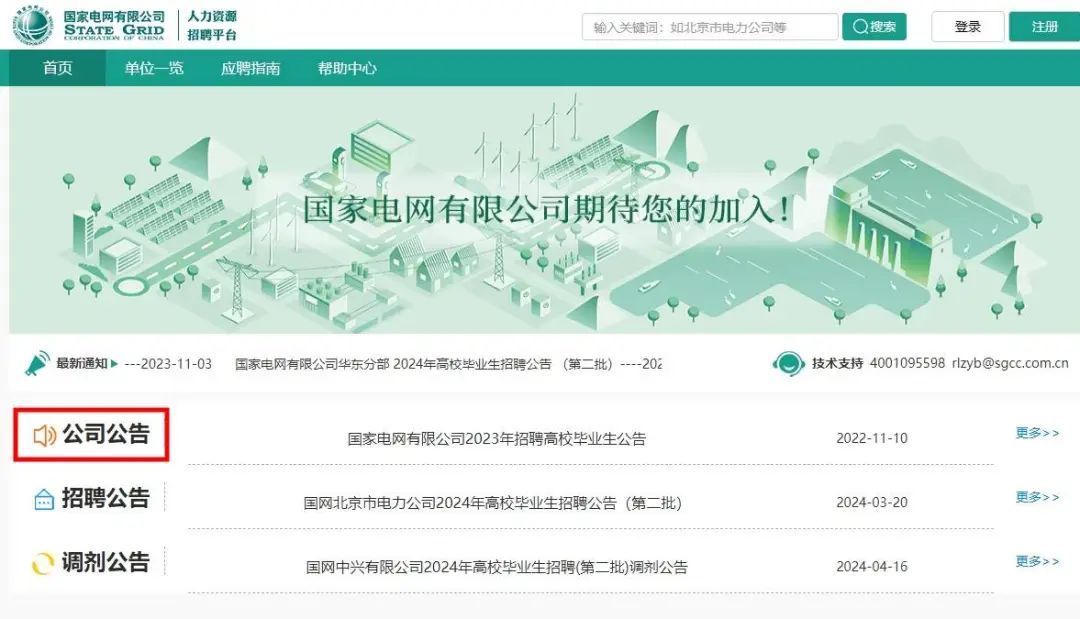Viewport: 1080px width, 619px height.
Task: Click the megaphone icon next to 最新通知
Action: 37,363
